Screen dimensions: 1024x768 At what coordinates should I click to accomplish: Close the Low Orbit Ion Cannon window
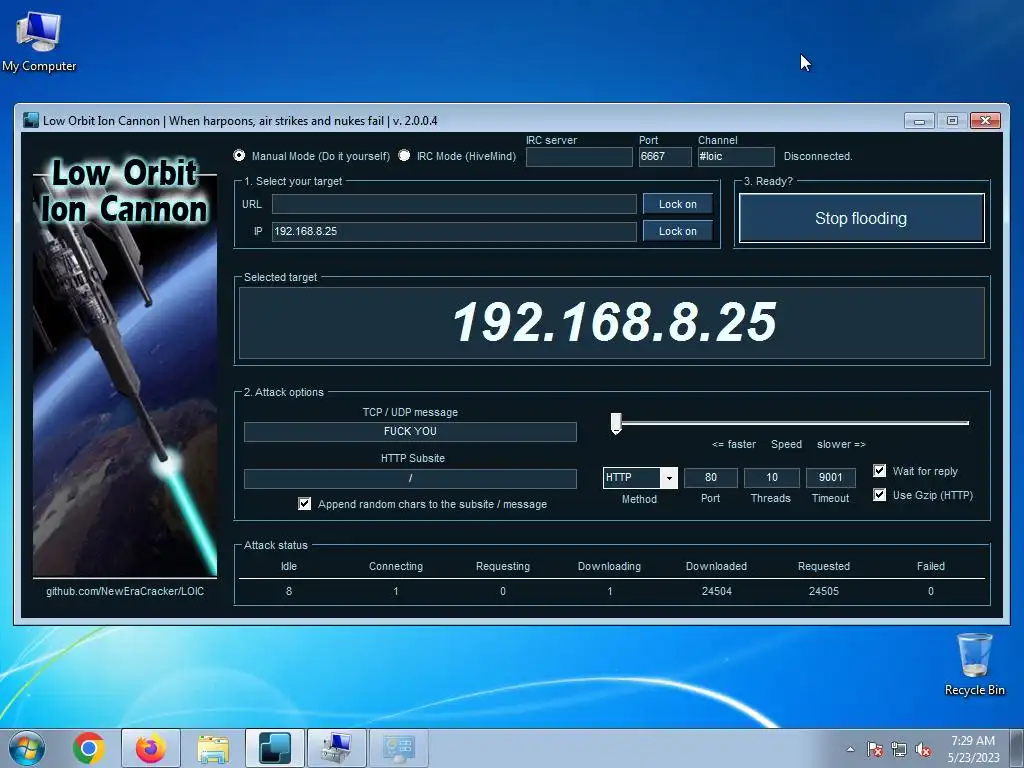coord(985,121)
